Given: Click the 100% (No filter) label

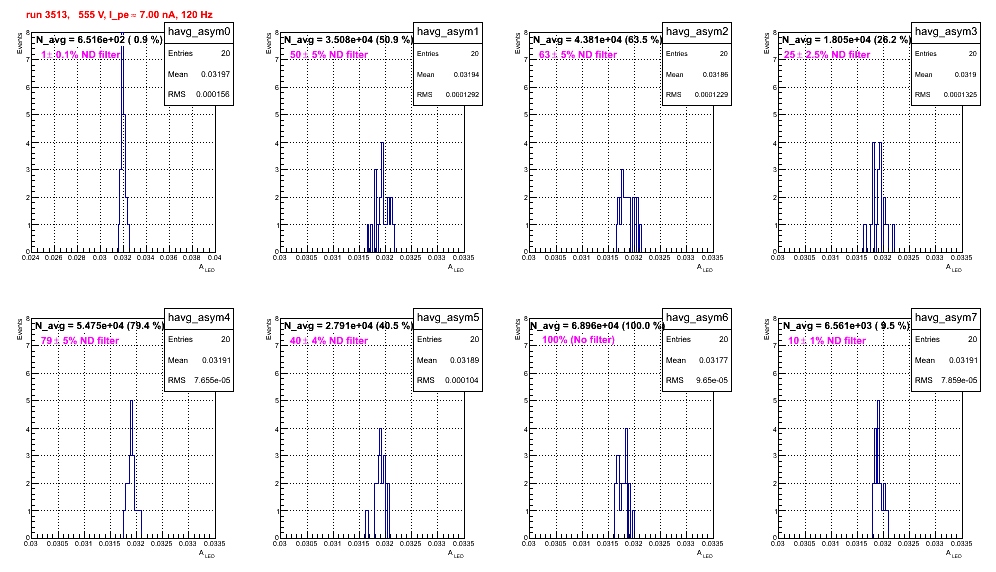Looking at the screenshot, I should click(x=579, y=340).
